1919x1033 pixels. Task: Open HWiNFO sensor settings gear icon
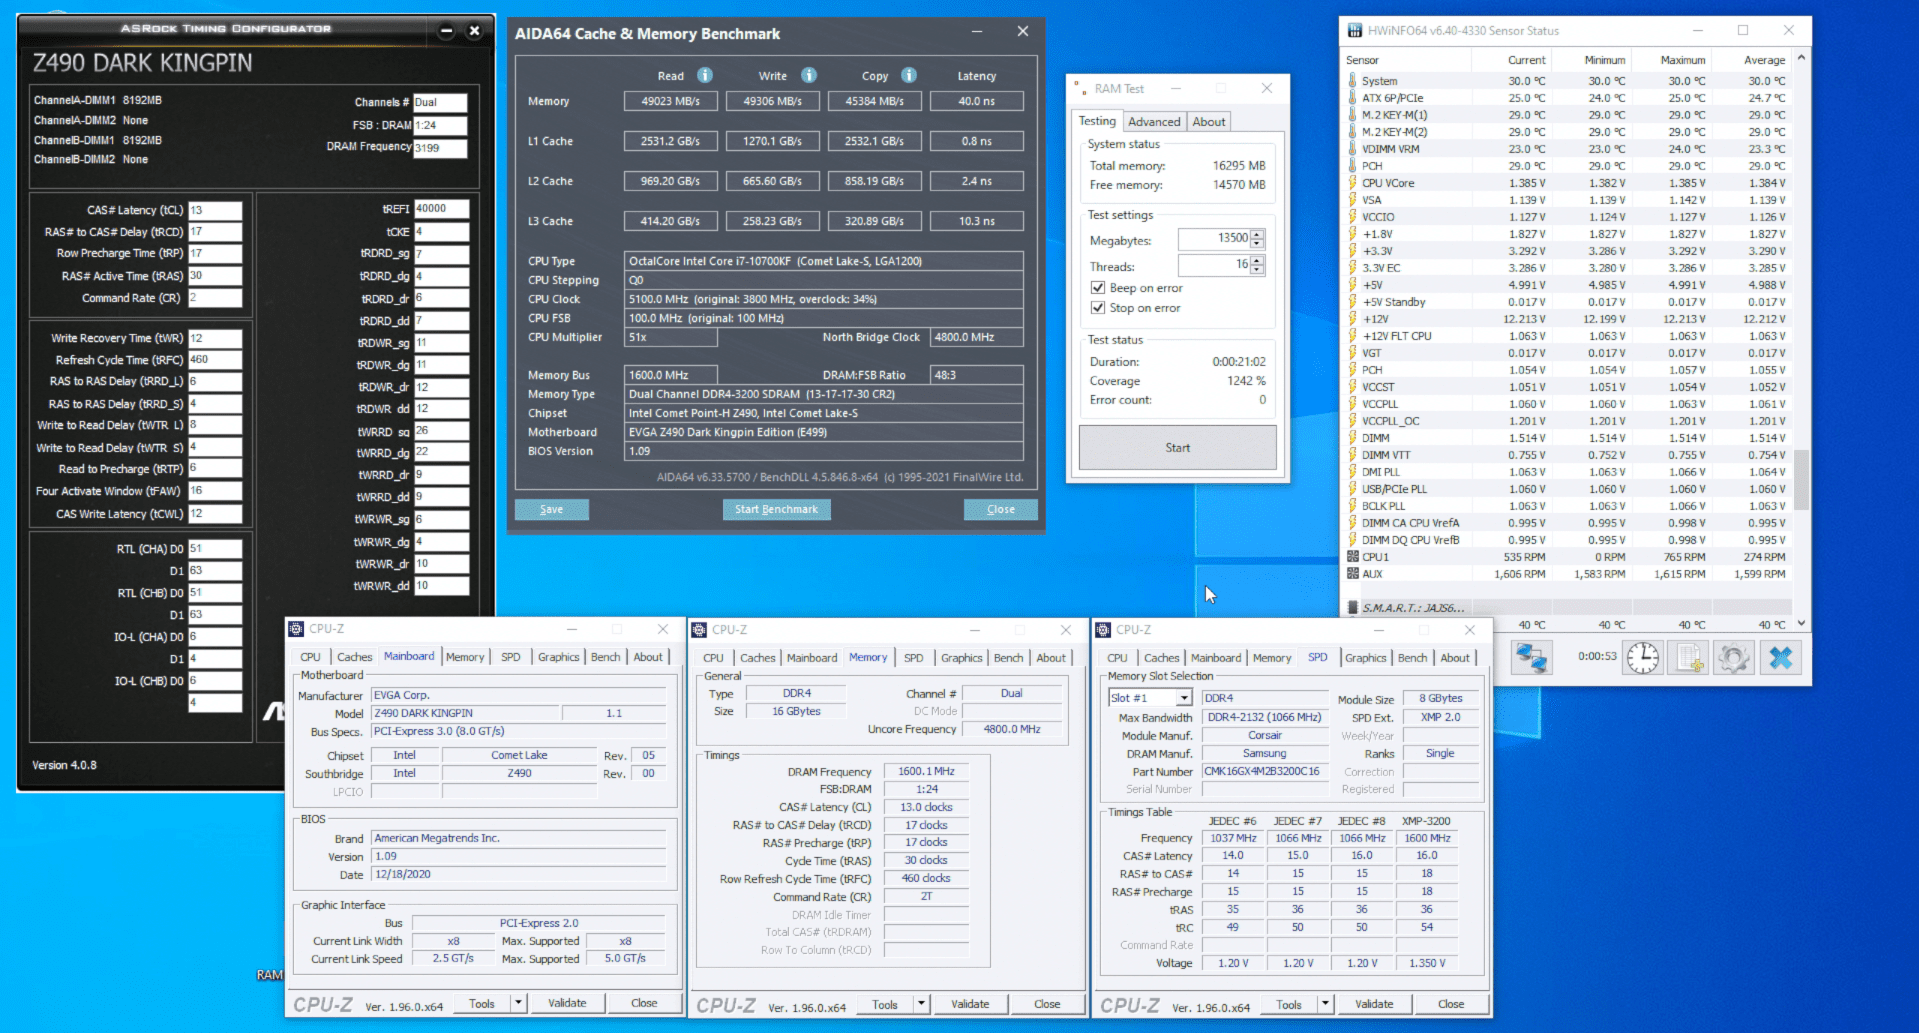point(1735,657)
